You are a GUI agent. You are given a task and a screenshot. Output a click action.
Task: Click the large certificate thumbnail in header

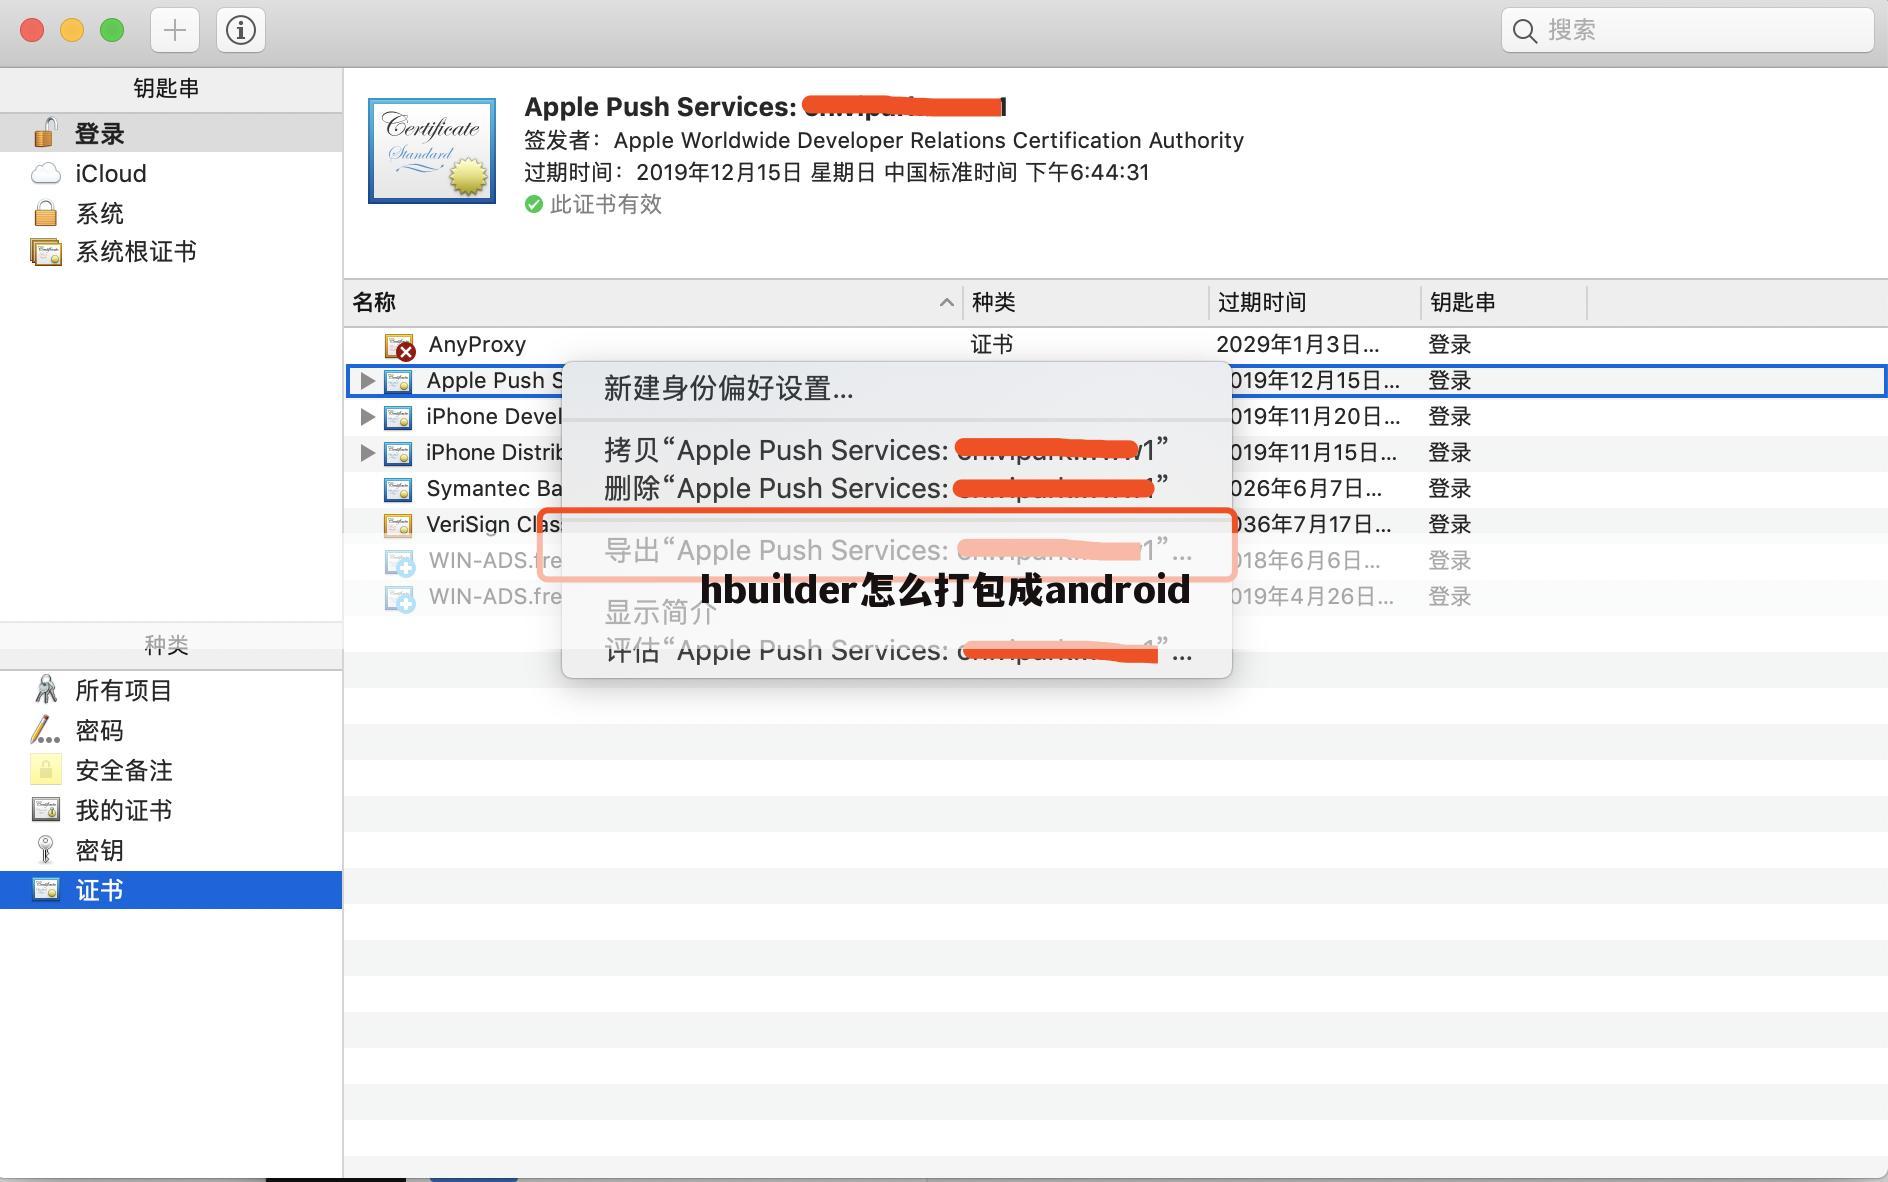(432, 151)
